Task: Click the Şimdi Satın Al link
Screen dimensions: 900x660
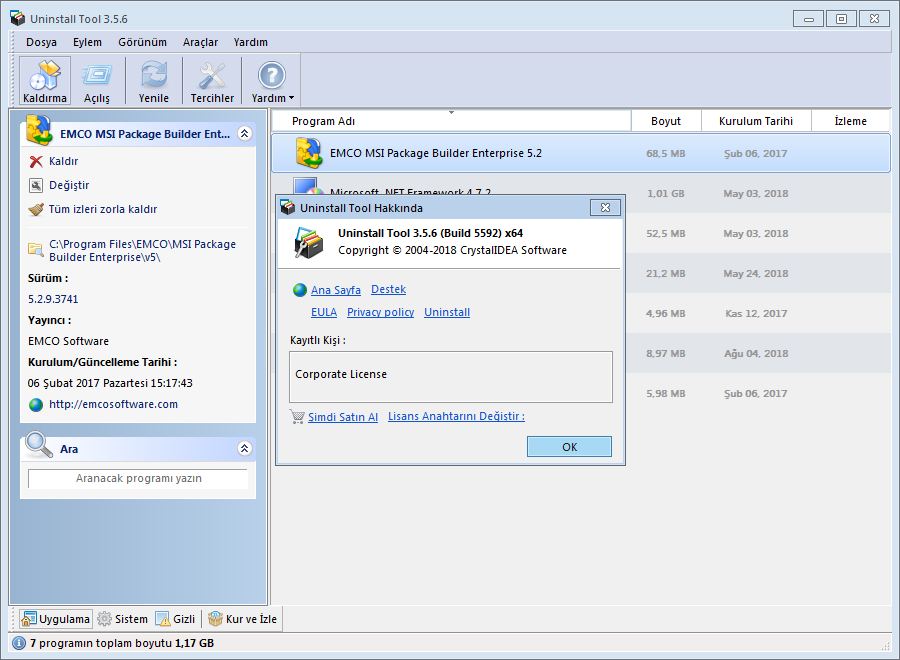Action: point(343,417)
